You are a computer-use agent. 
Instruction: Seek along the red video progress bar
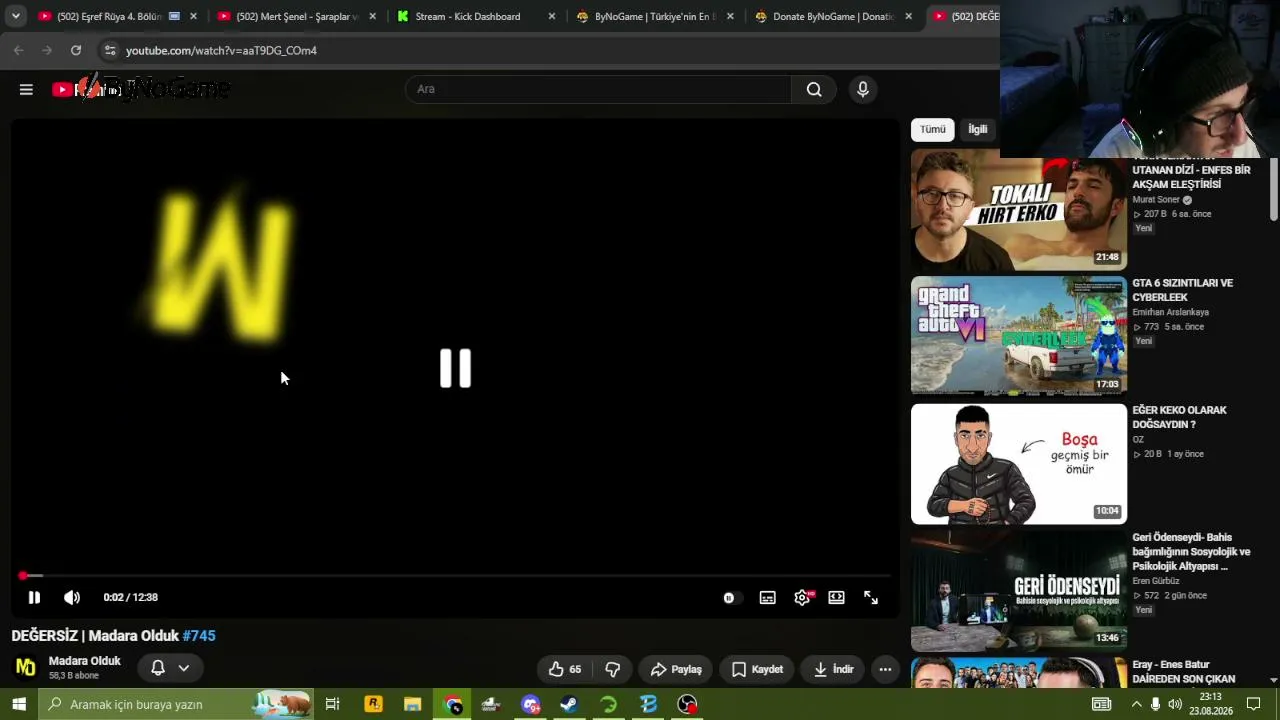[455, 576]
